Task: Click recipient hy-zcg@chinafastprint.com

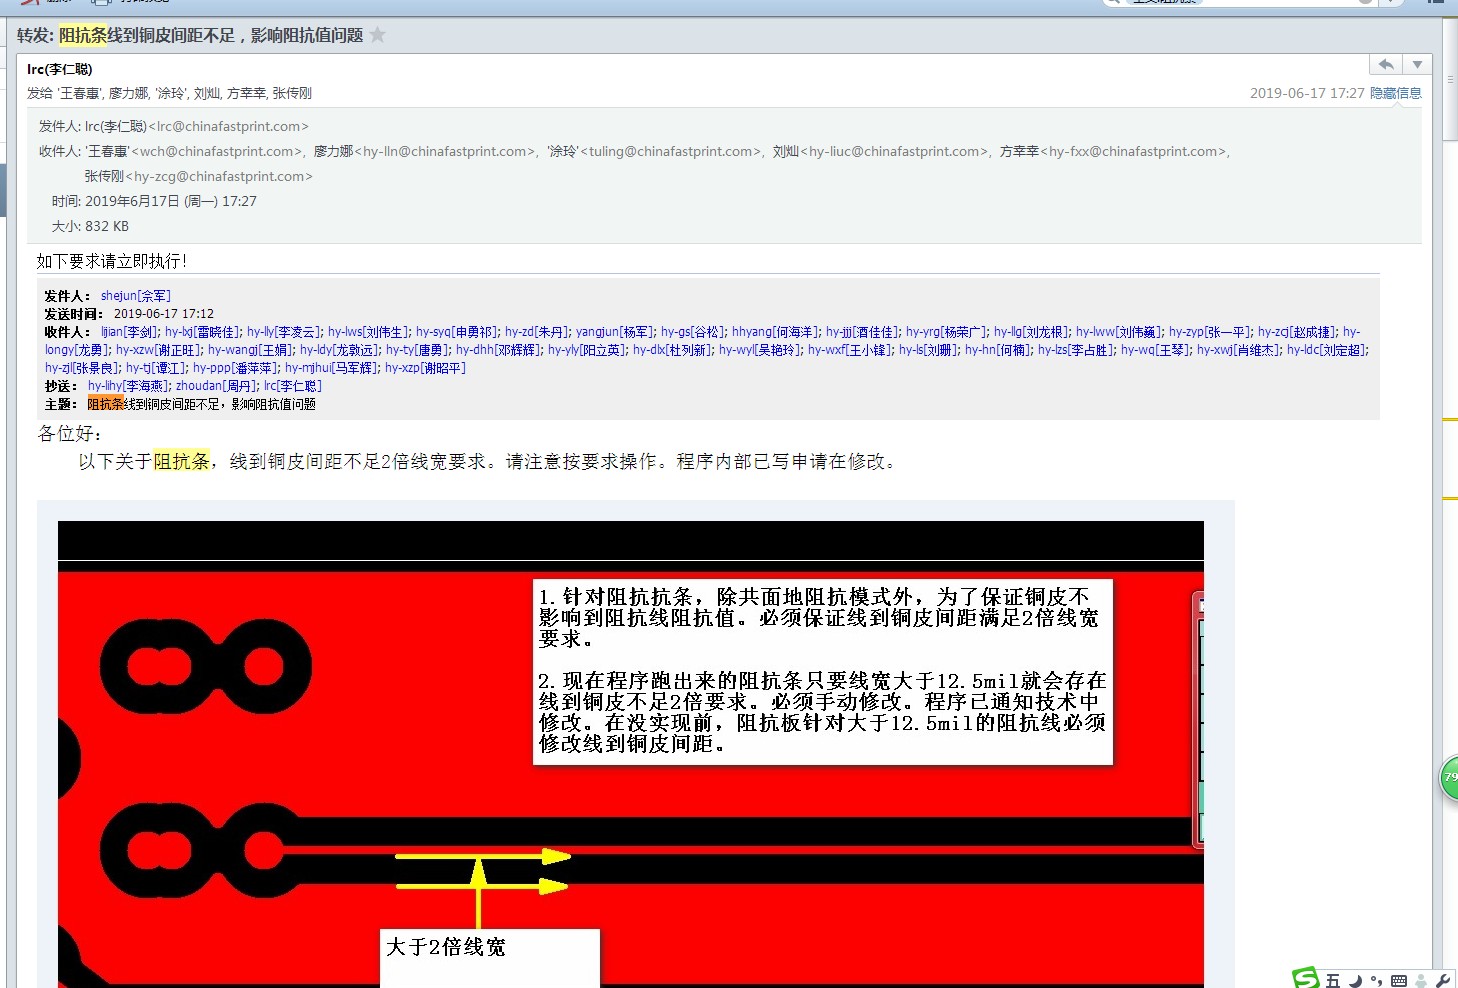Action: click(219, 176)
